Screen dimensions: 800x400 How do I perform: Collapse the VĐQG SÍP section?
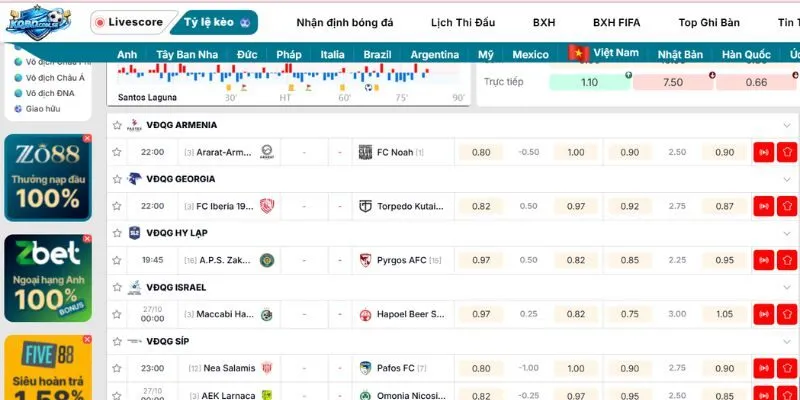pos(786,342)
